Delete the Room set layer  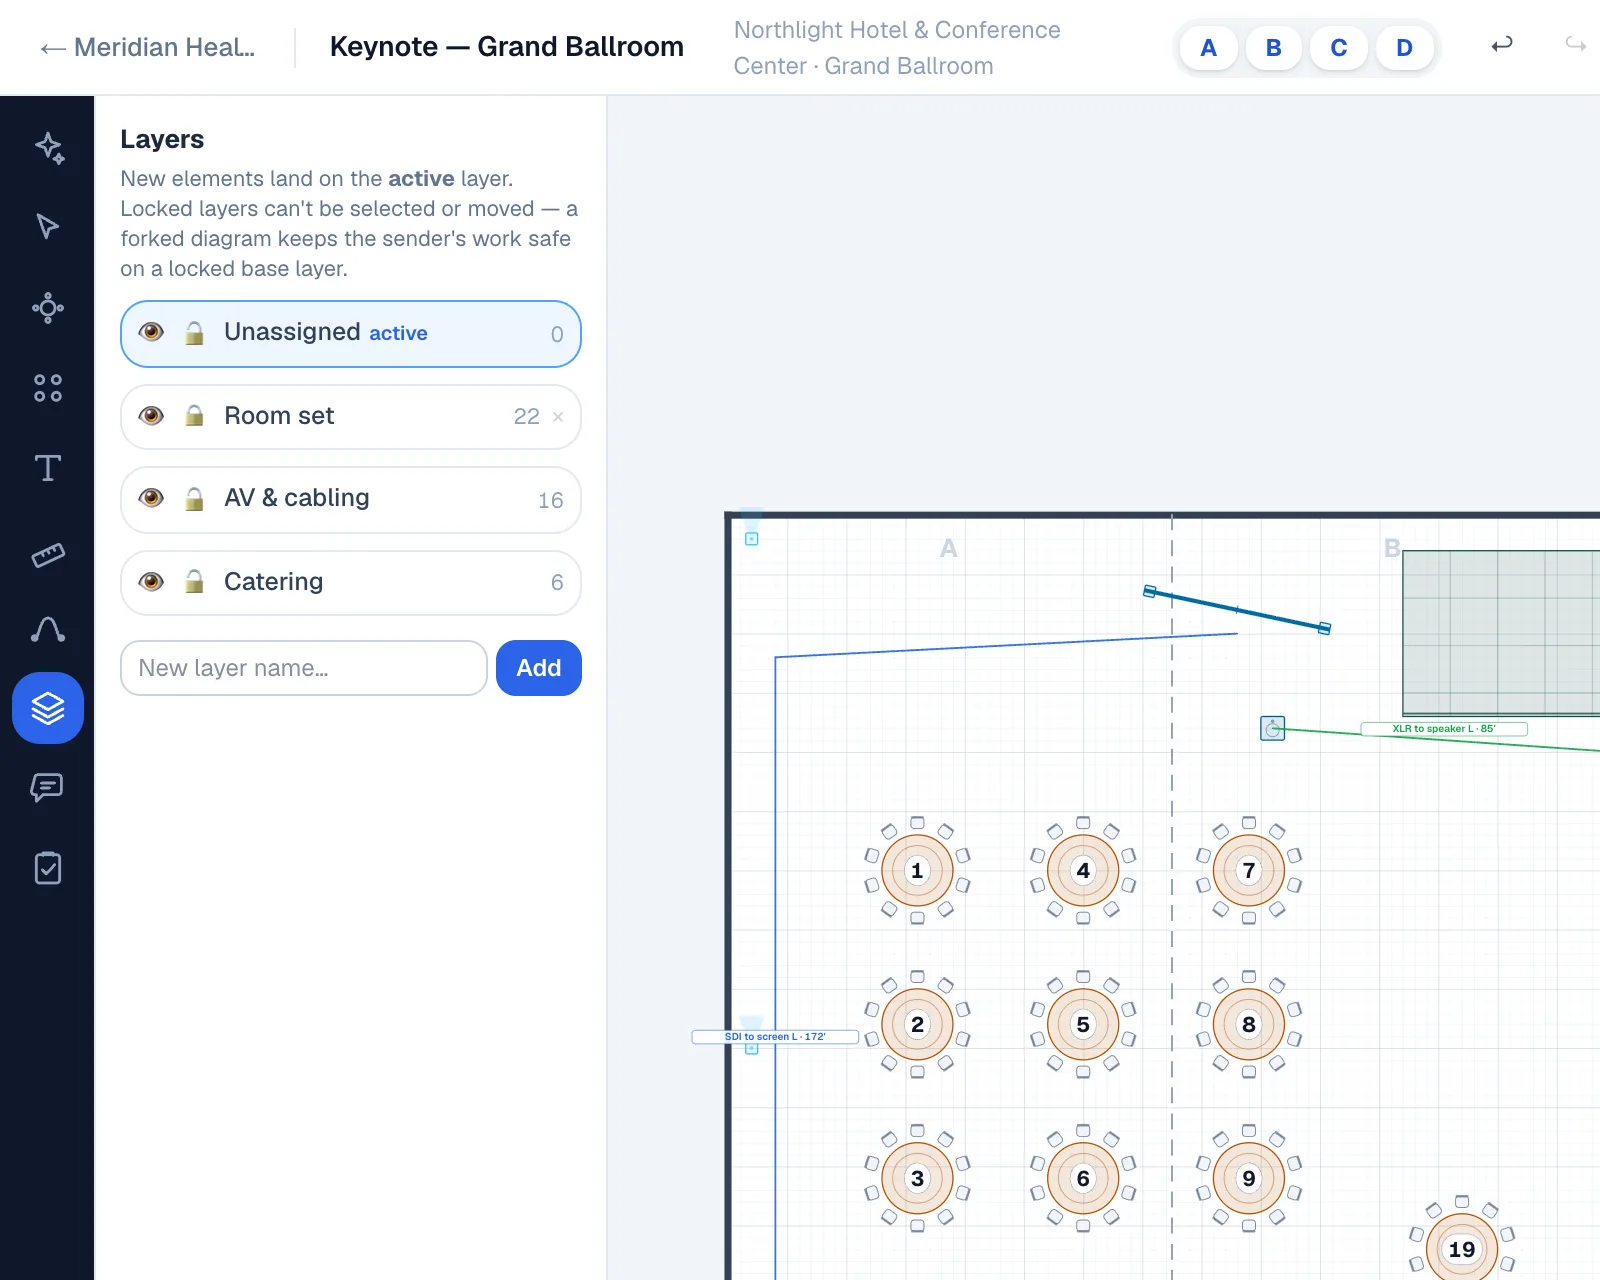tap(558, 417)
